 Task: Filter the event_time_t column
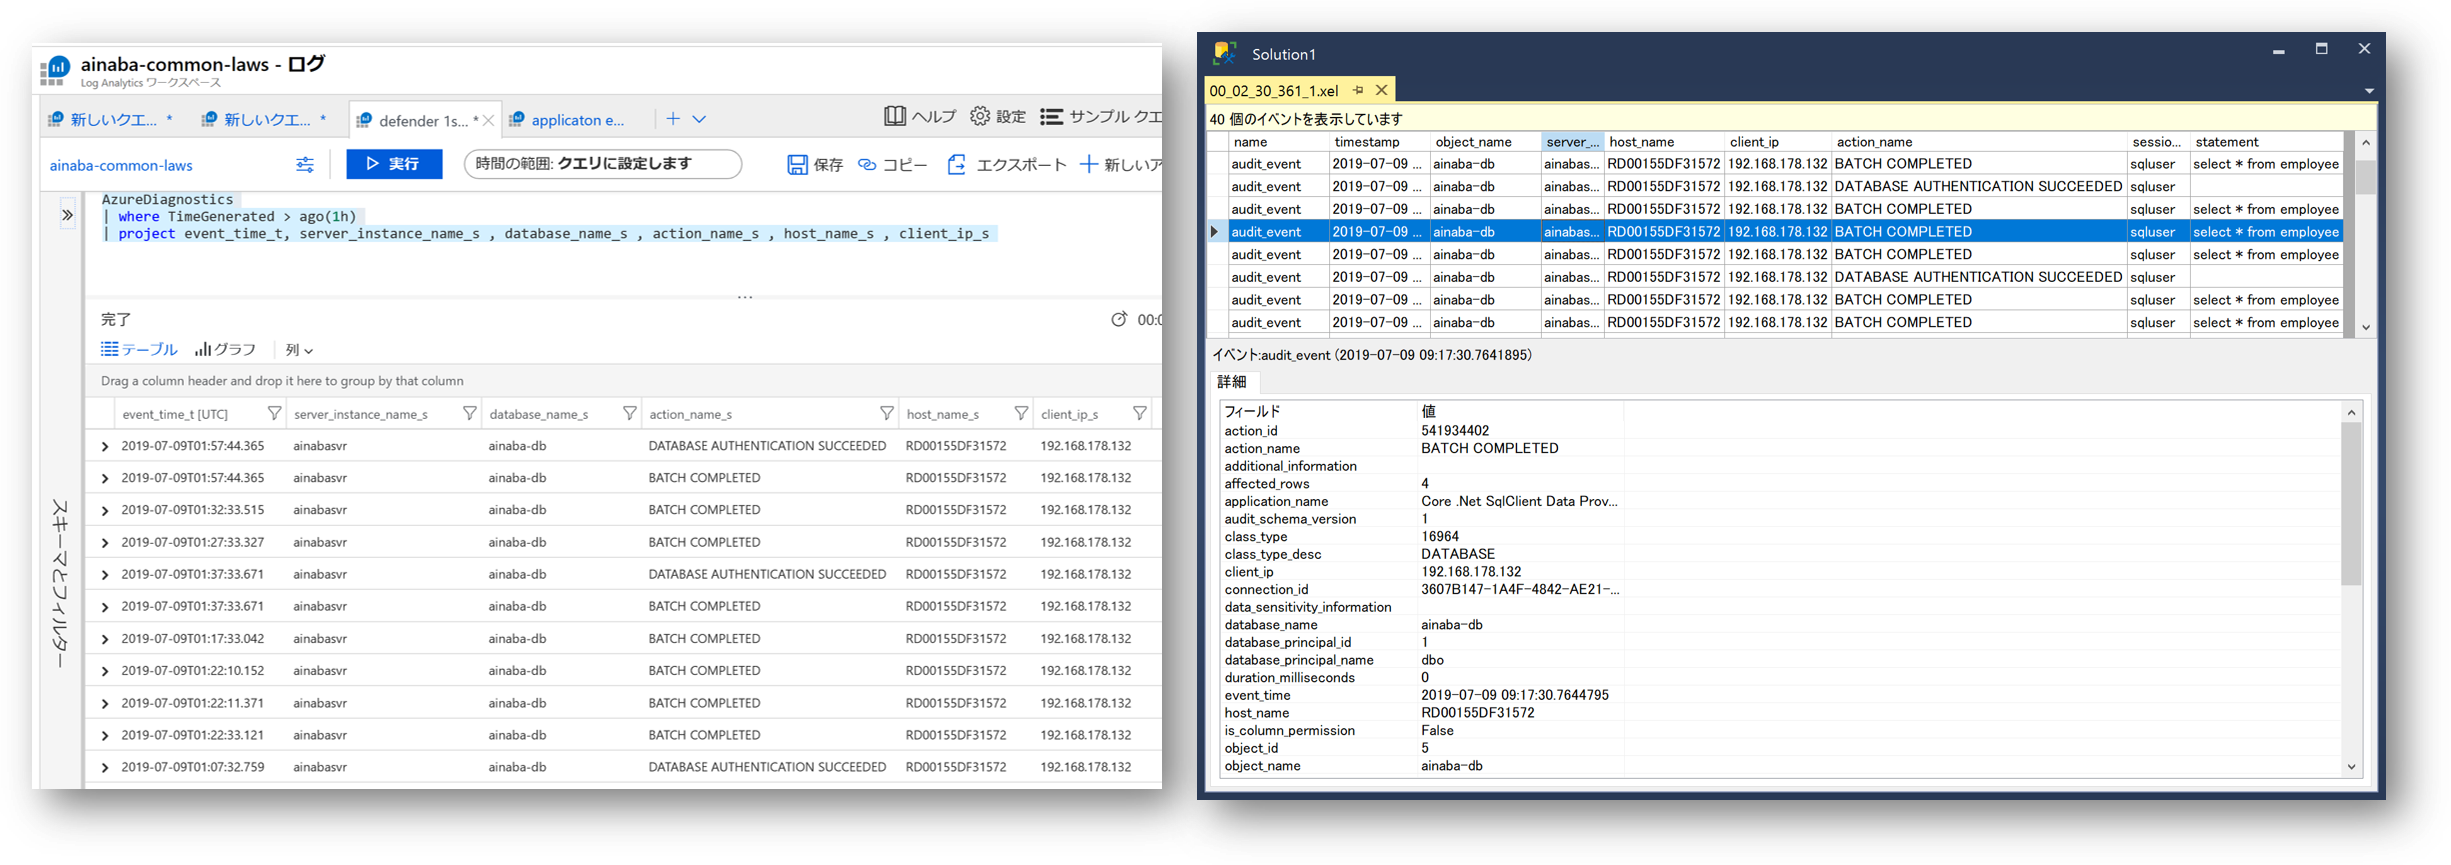coord(274,413)
